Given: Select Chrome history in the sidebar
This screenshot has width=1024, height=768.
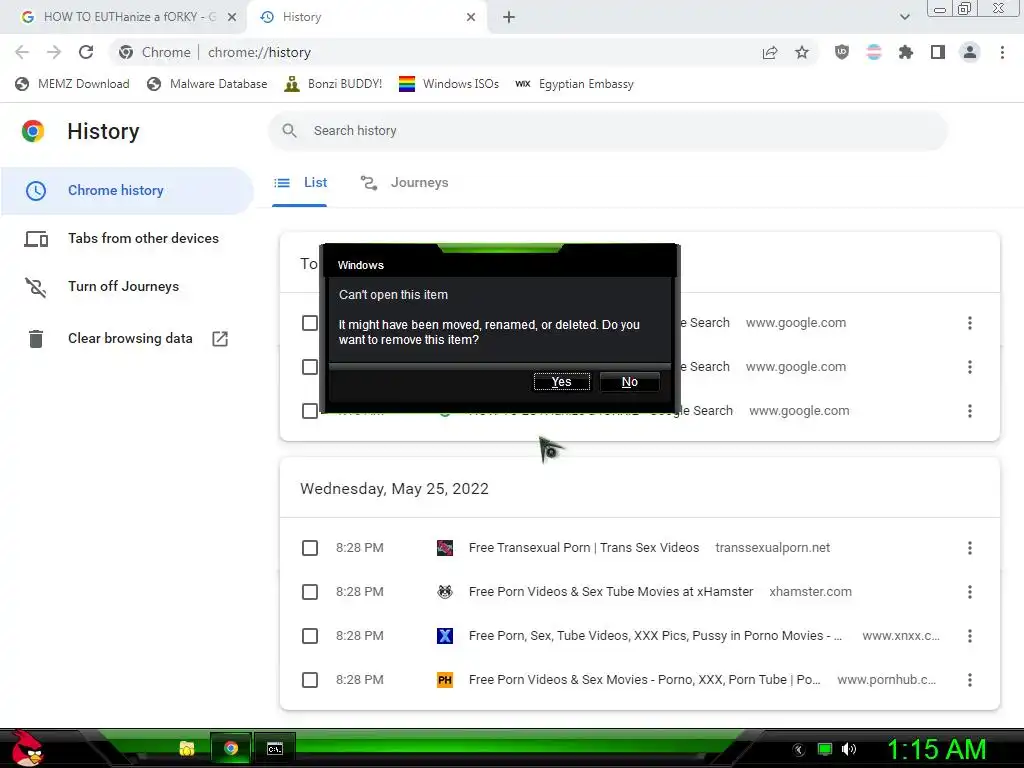Looking at the screenshot, I should click(127, 191).
